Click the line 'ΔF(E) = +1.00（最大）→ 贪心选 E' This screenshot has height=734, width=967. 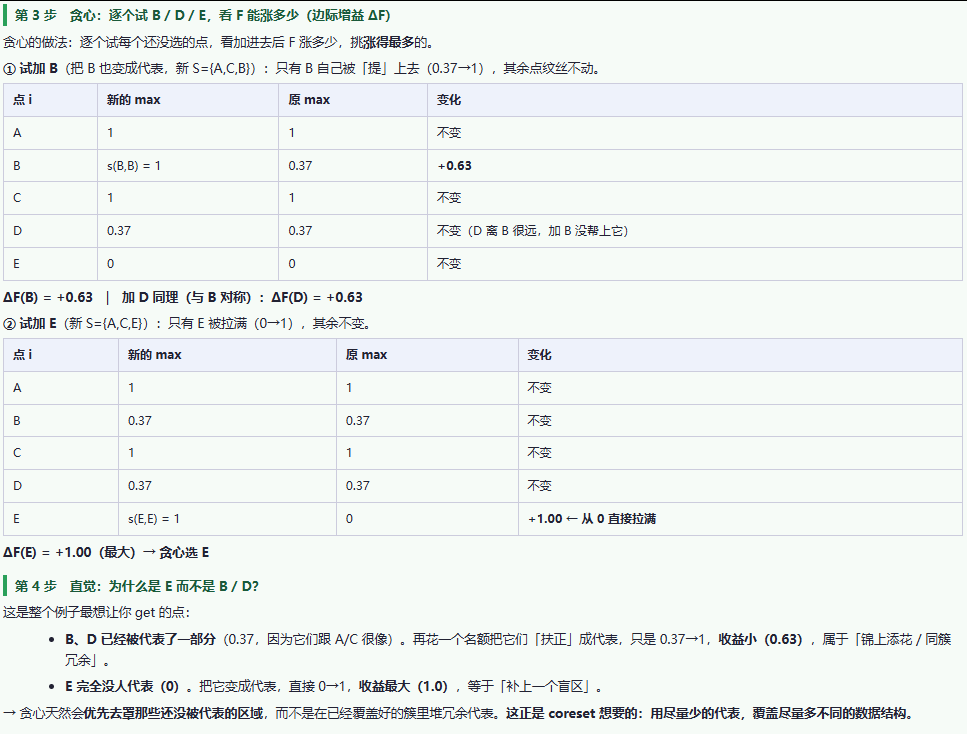coord(106,553)
